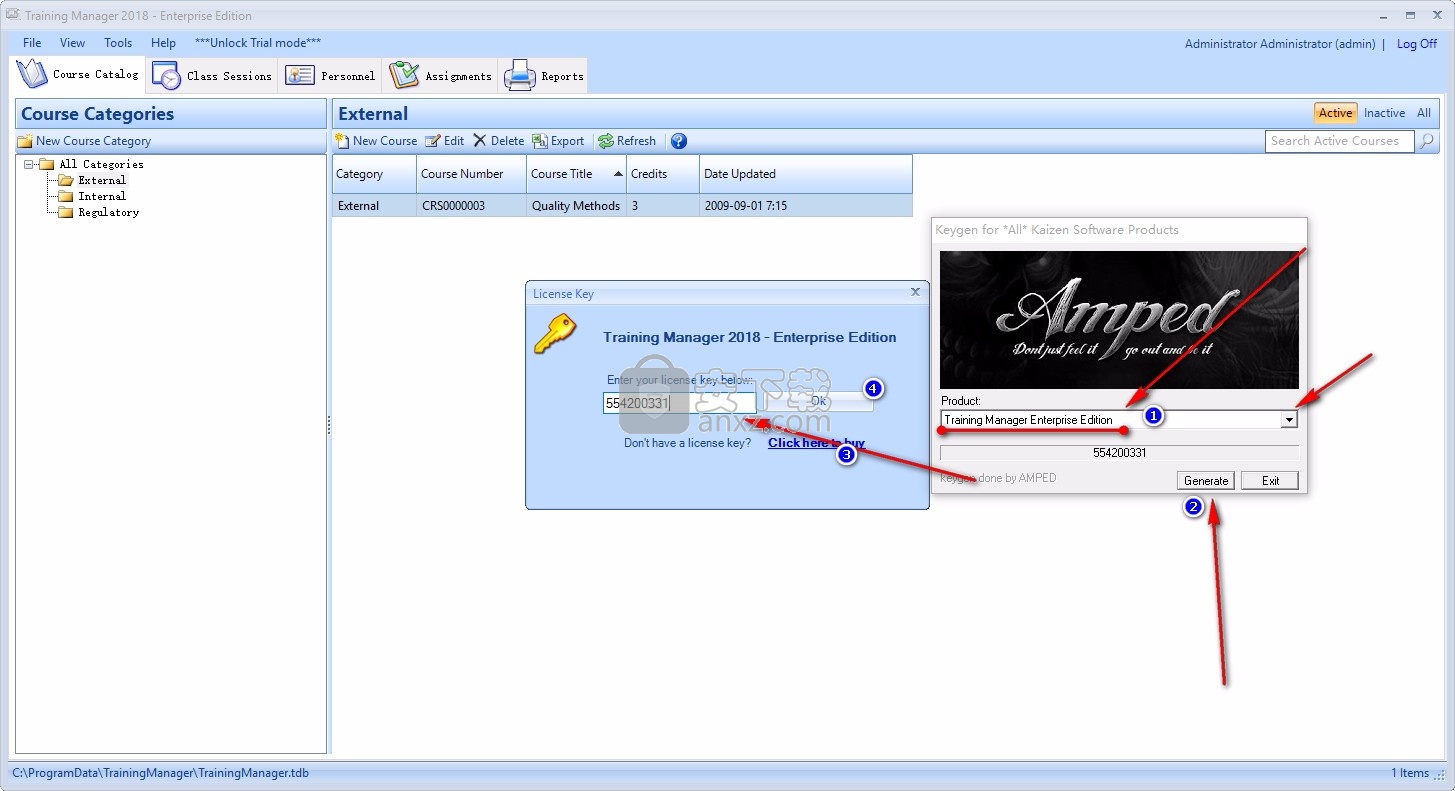Image resolution: width=1455 pixels, height=791 pixels.
Task: Click the TrainingManager.tdb path in status bar
Action: (x=160, y=773)
